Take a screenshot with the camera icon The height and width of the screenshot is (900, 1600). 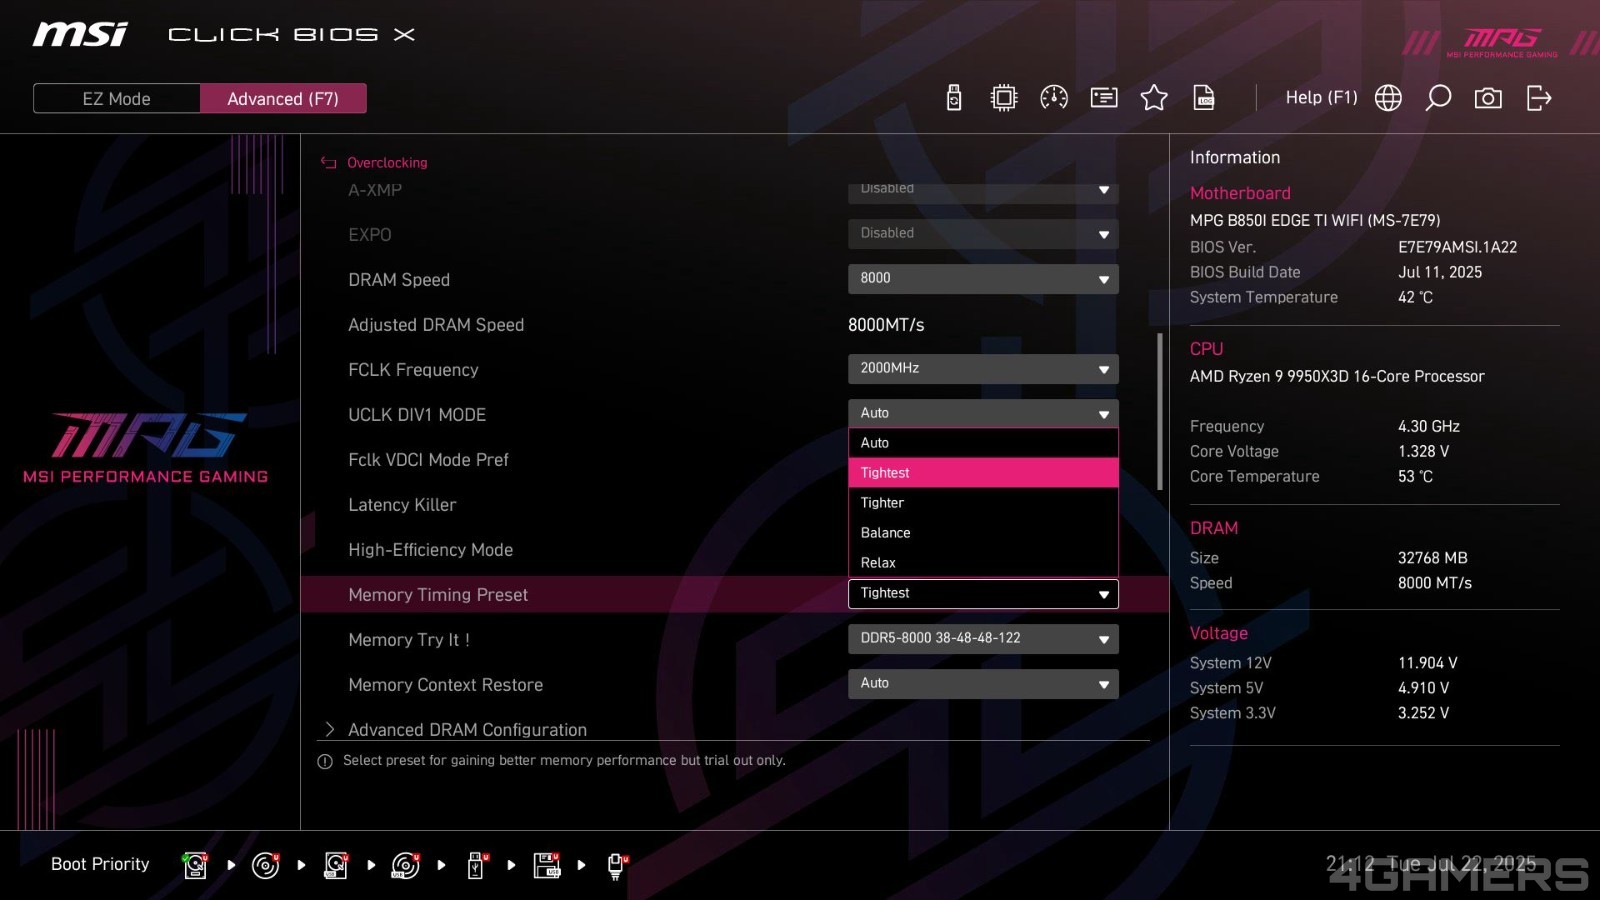pyautogui.click(x=1488, y=97)
